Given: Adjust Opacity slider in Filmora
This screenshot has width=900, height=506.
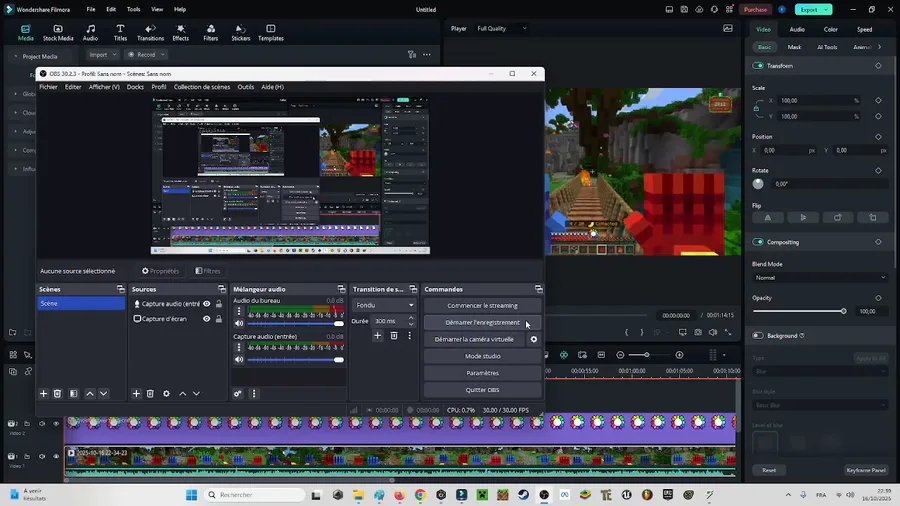Looking at the screenshot, I should pos(798,312).
